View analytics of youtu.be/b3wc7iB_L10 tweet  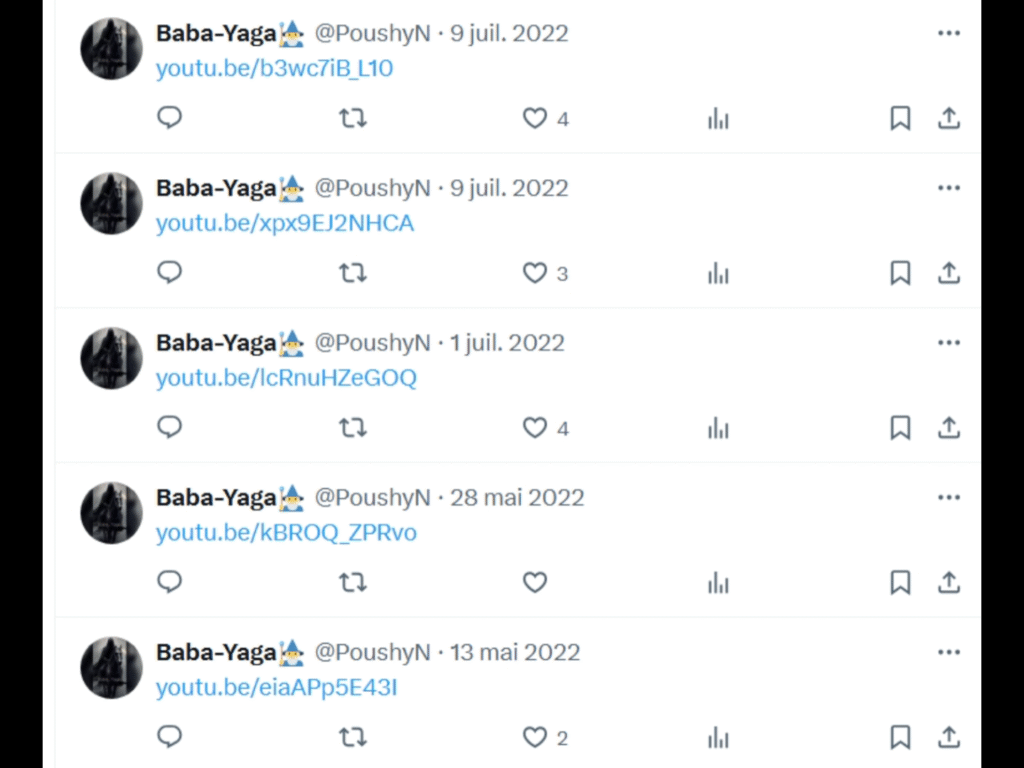pyautogui.click(x=718, y=119)
